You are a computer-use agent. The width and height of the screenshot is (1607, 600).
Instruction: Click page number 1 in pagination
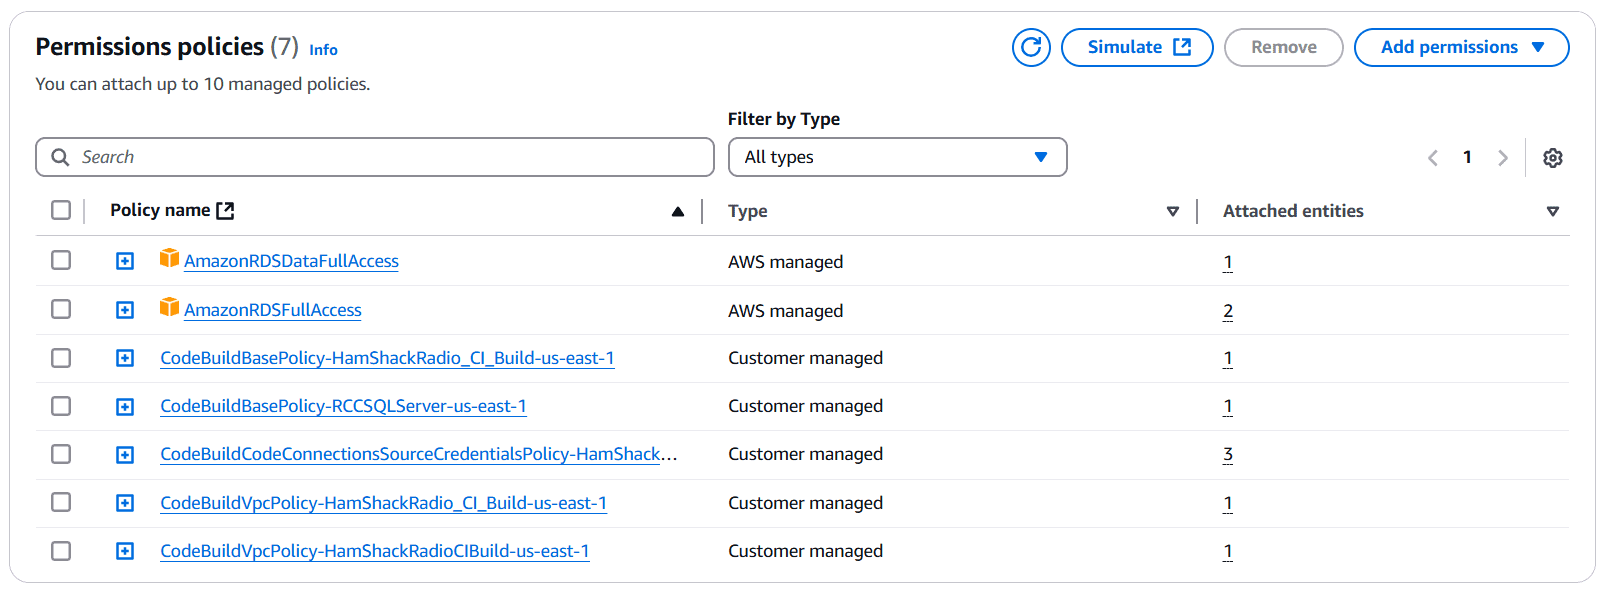[1467, 157]
